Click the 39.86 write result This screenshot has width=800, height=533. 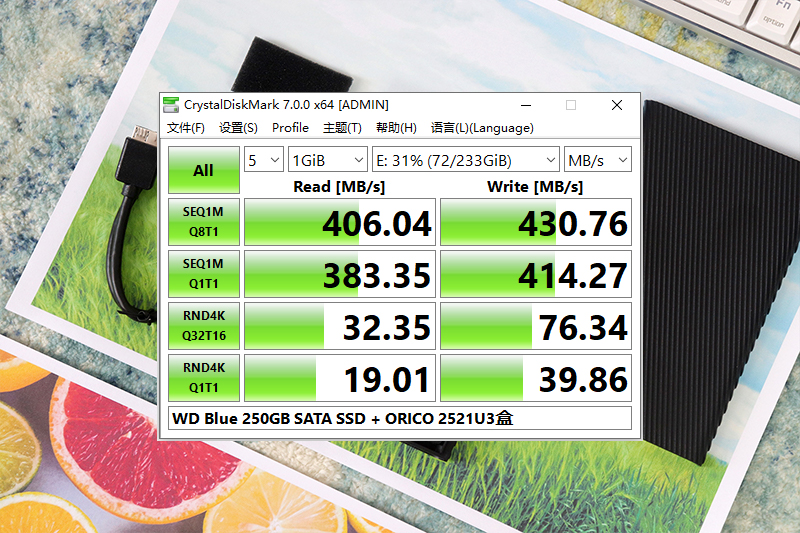(536, 378)
